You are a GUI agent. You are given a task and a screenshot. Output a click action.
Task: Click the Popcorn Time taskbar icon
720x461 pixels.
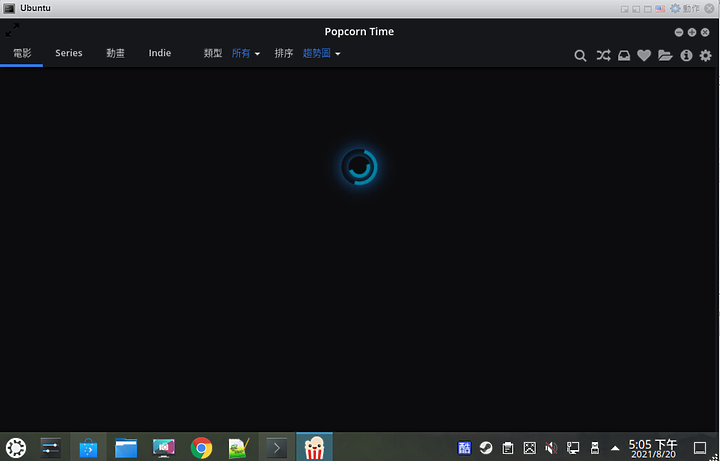click(315, 447)
